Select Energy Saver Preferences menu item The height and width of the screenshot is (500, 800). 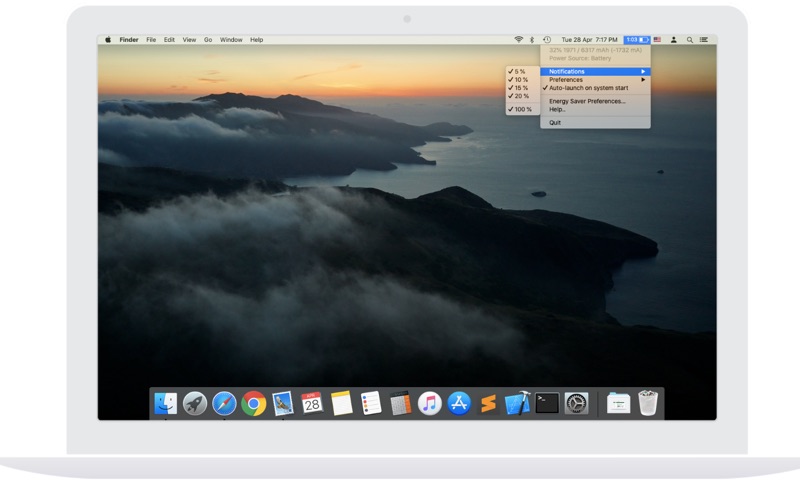pos(587,101)
